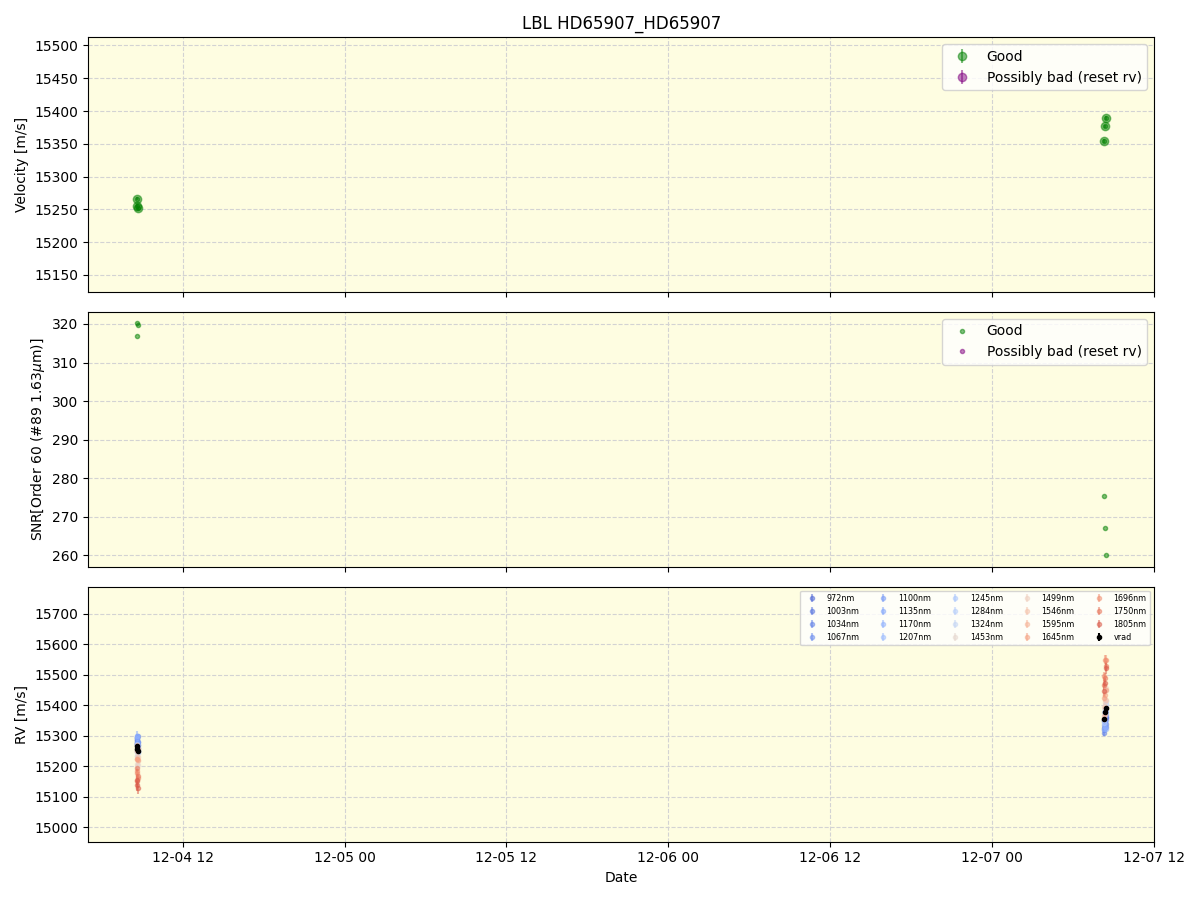Click the 15500 velocity tick label

(x=57, y=46)
